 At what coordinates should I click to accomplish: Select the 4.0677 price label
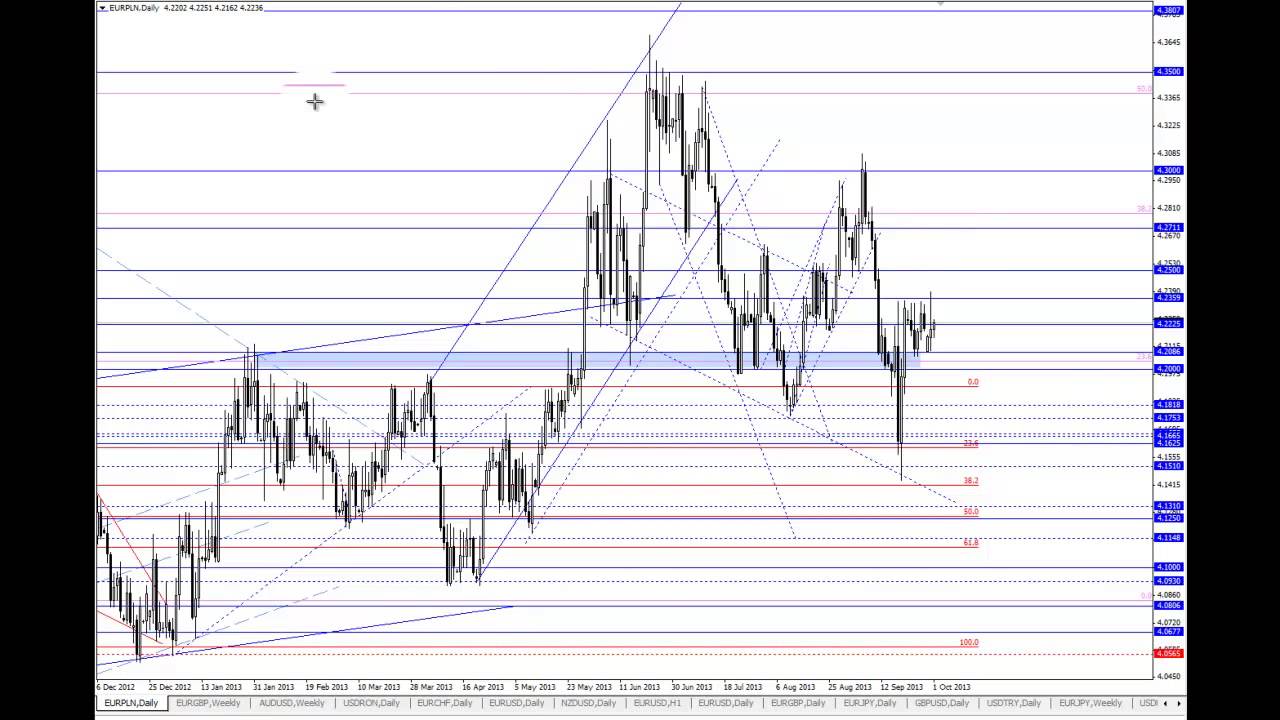click(1168, 632)
